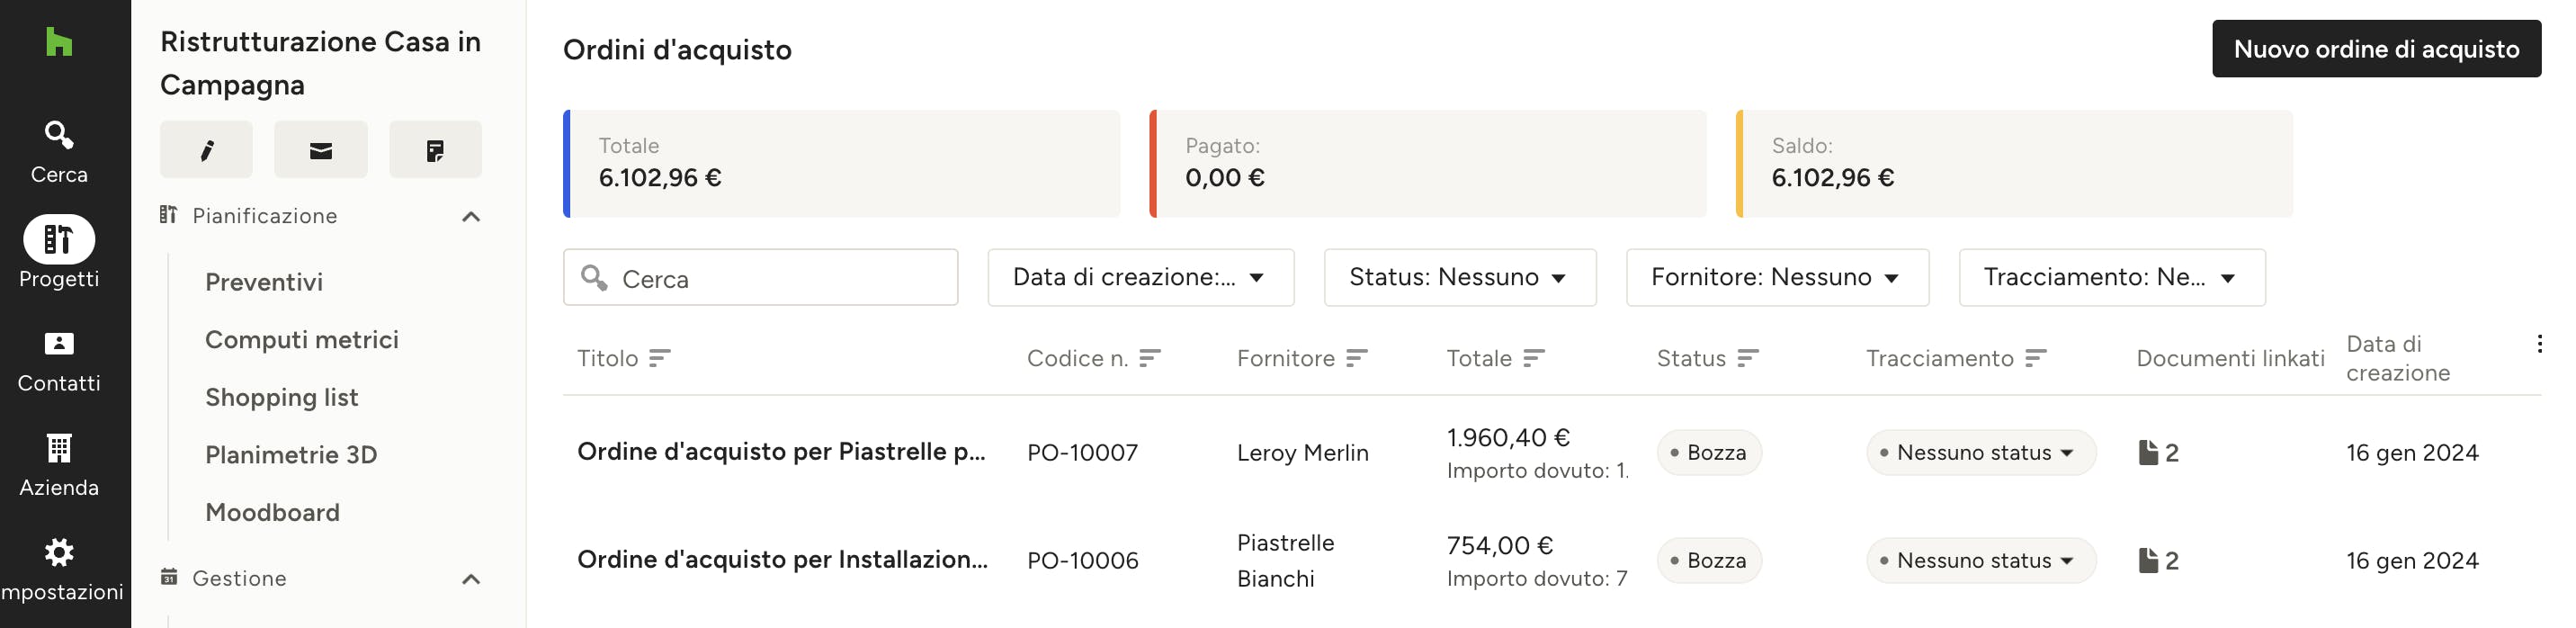Select Shopping list menu item
The image size is (2576, 628).
(282, 397)
